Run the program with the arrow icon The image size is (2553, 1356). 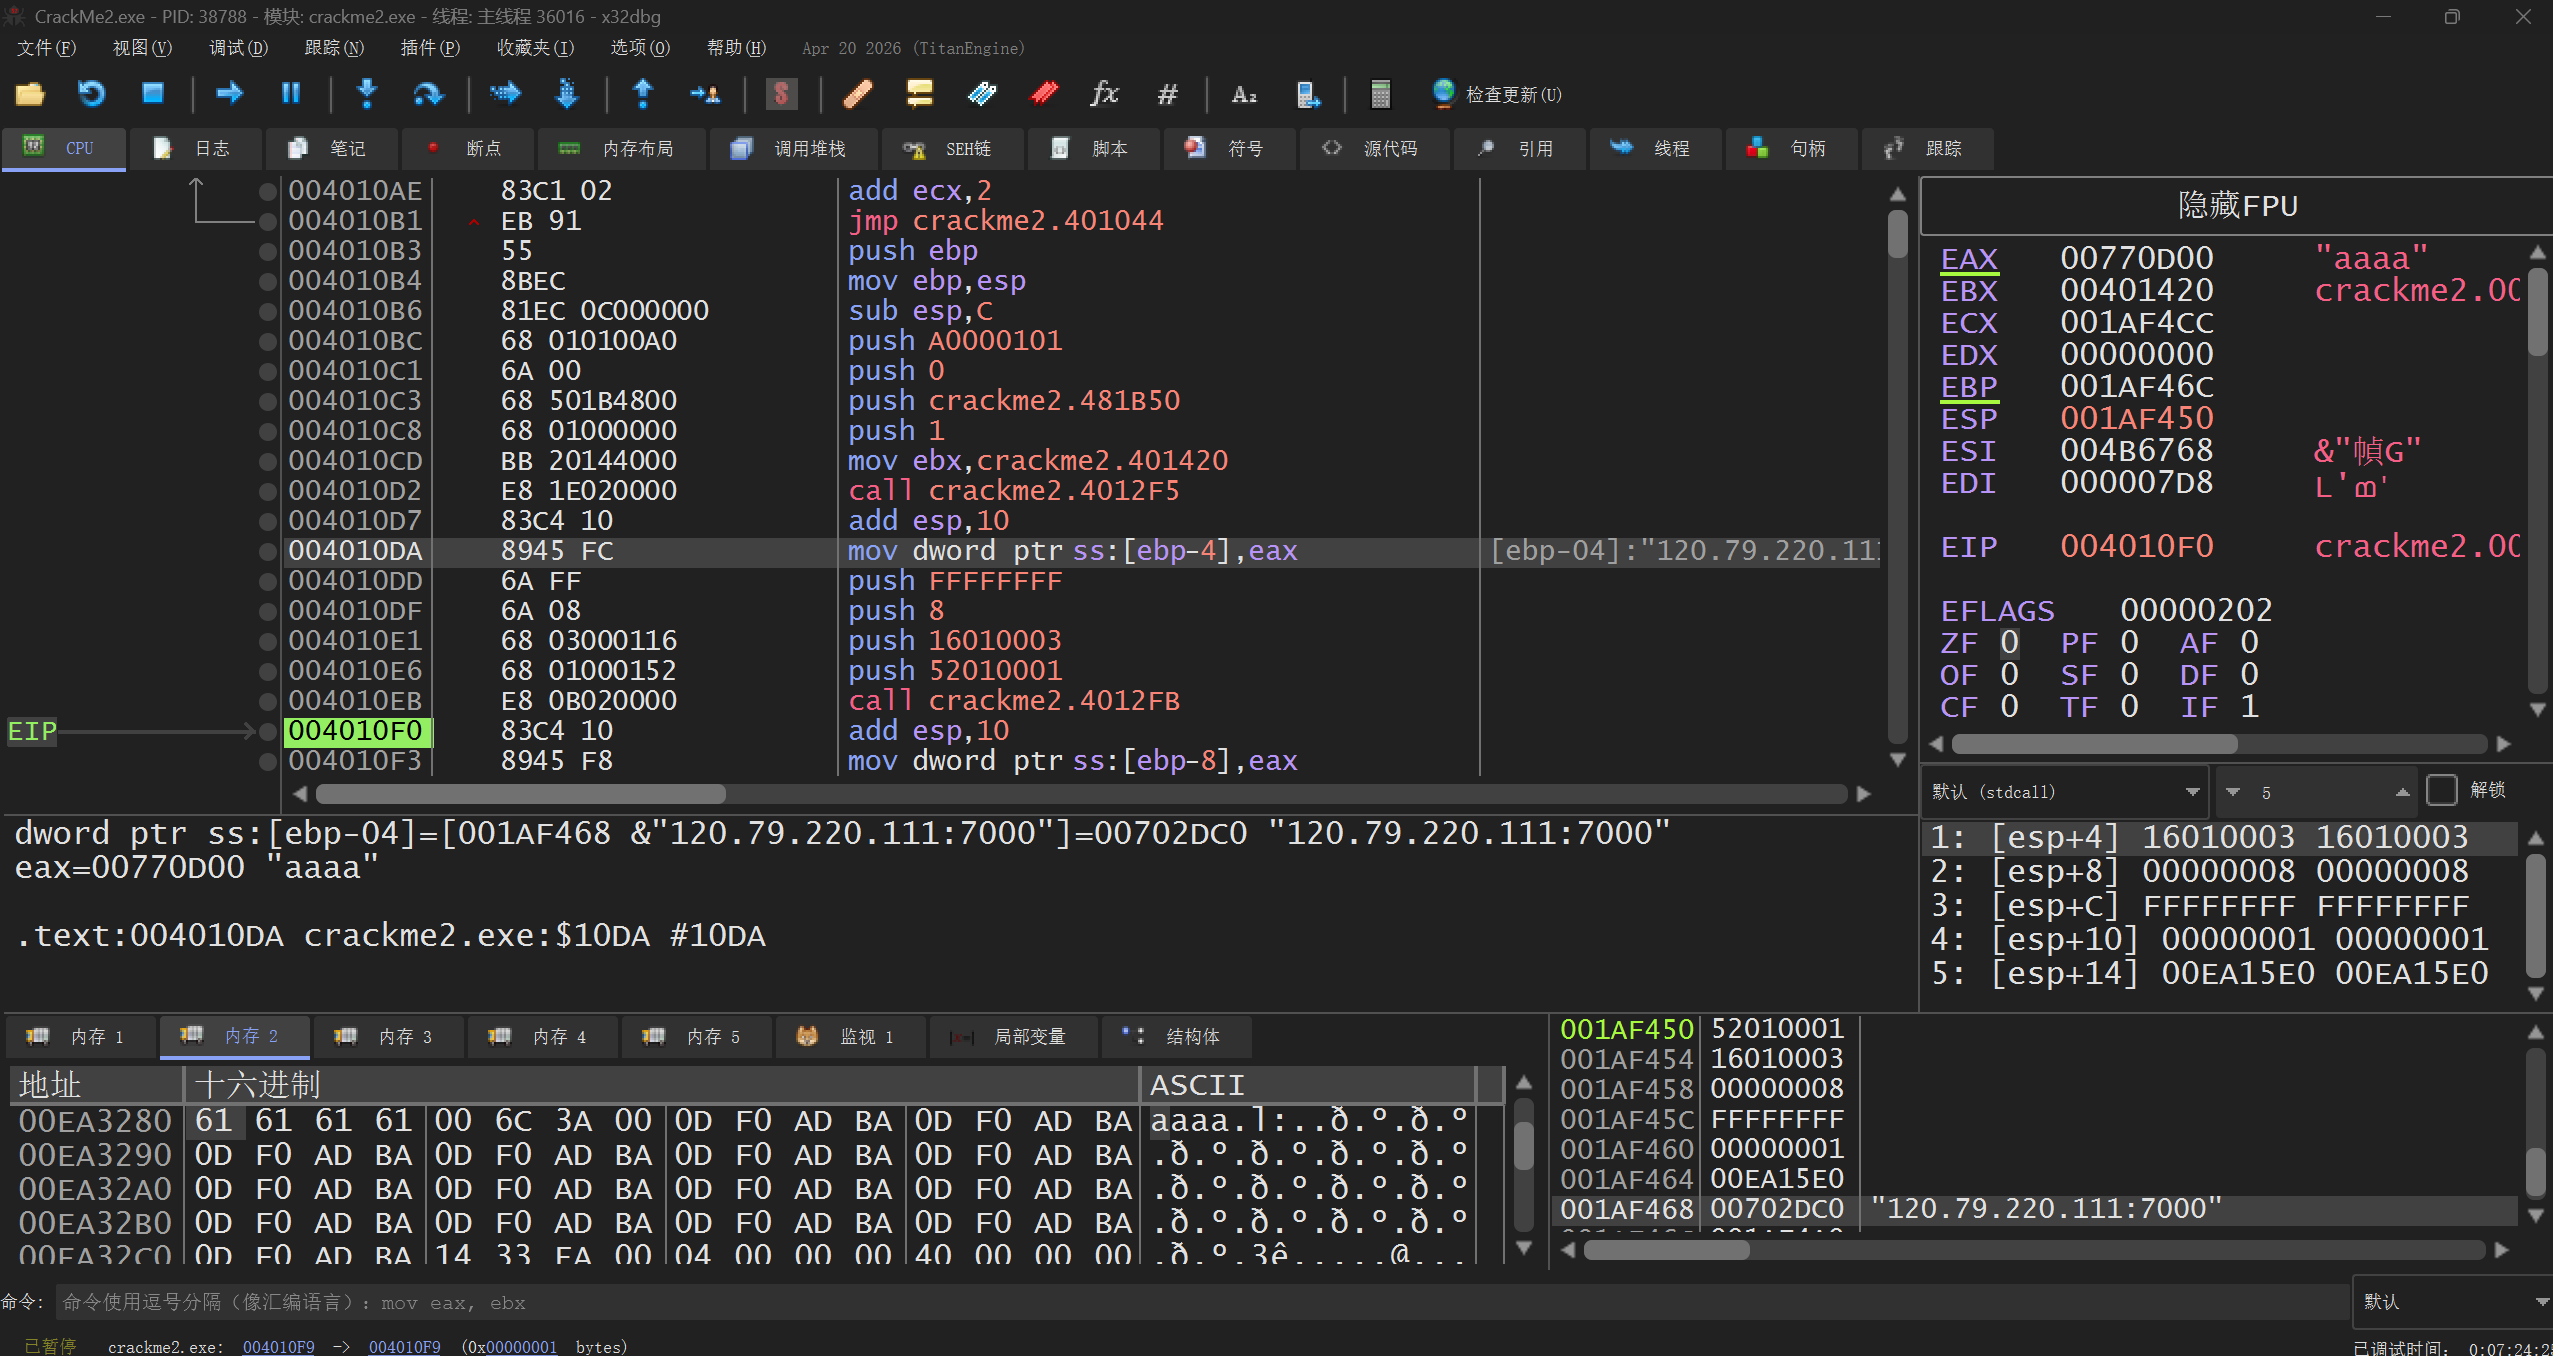(x=229, y=94)
